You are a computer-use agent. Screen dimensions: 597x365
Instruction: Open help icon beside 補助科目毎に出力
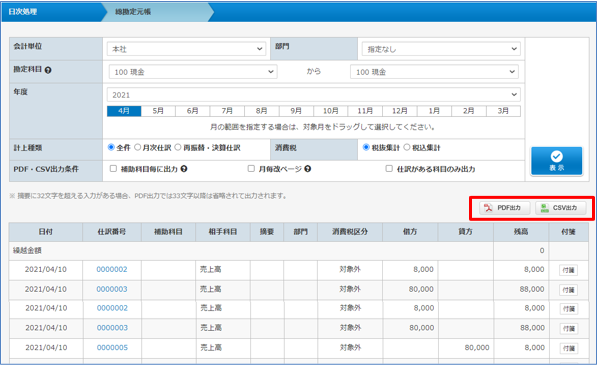[x=184, y=169]
